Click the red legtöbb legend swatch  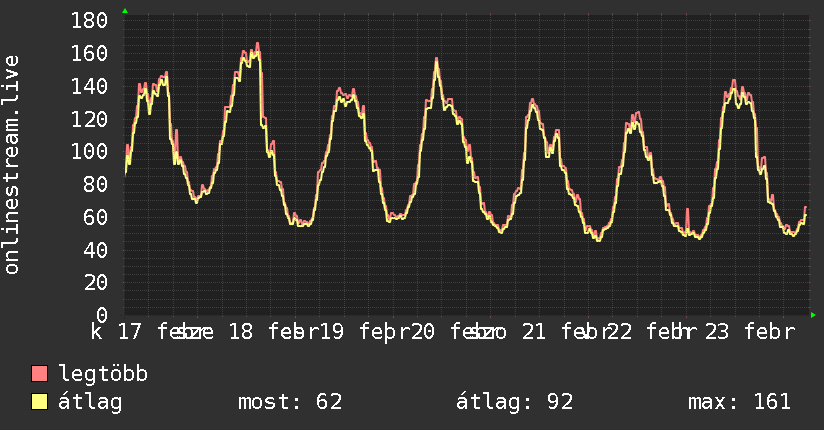(x=40, y=375)
